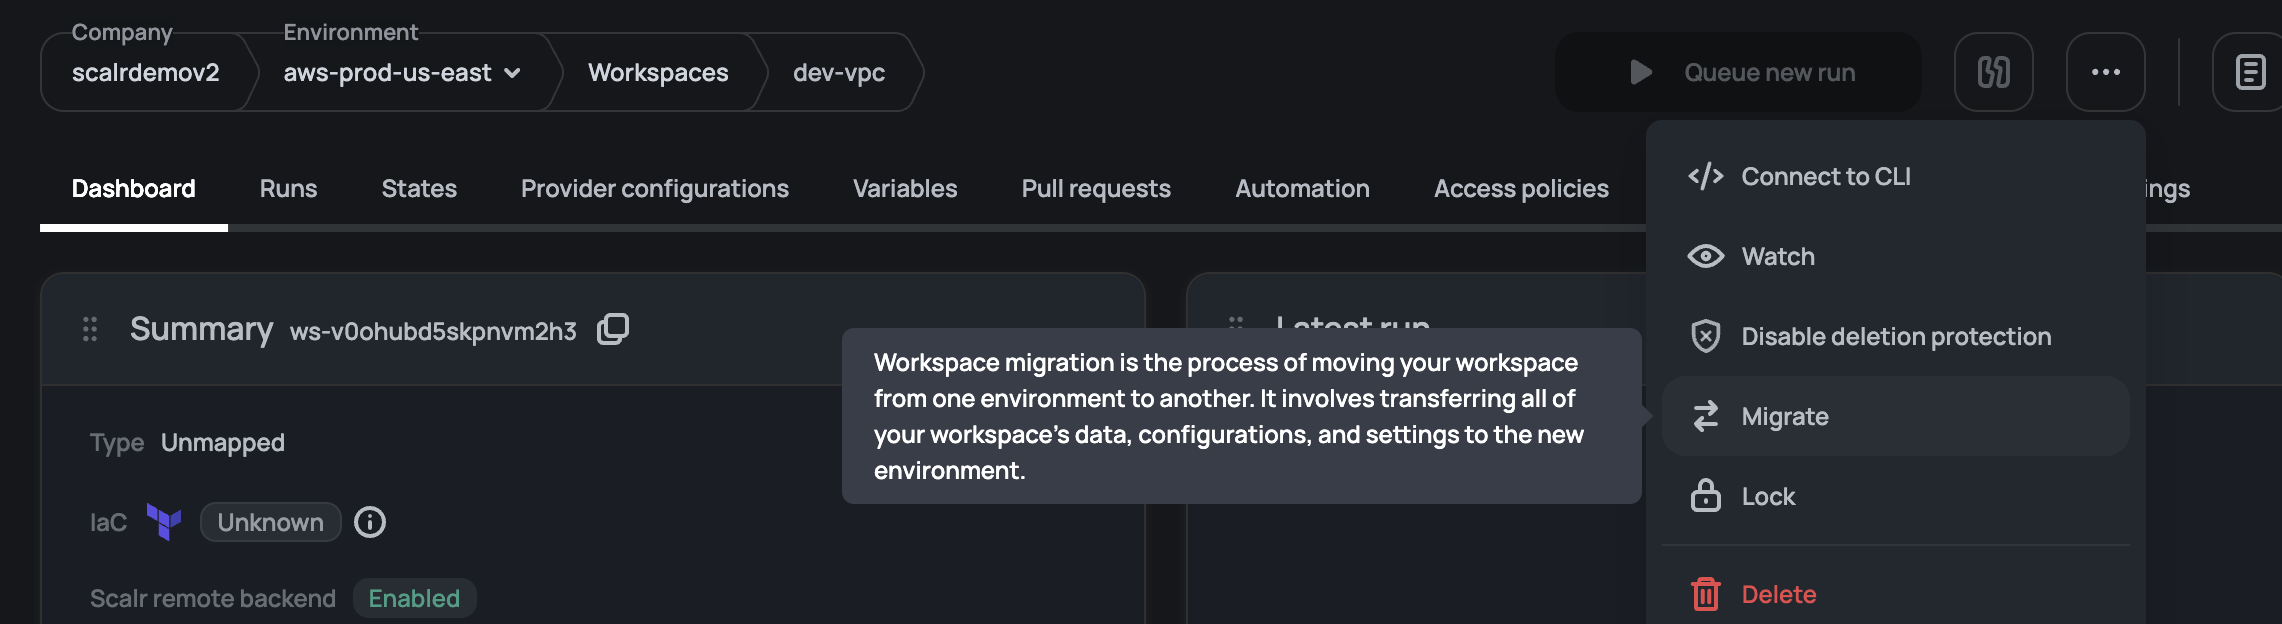The height and width of the screenshot is (624, 2282).
Task: Open the three-dots more actions button
Action: [2106, 72]
